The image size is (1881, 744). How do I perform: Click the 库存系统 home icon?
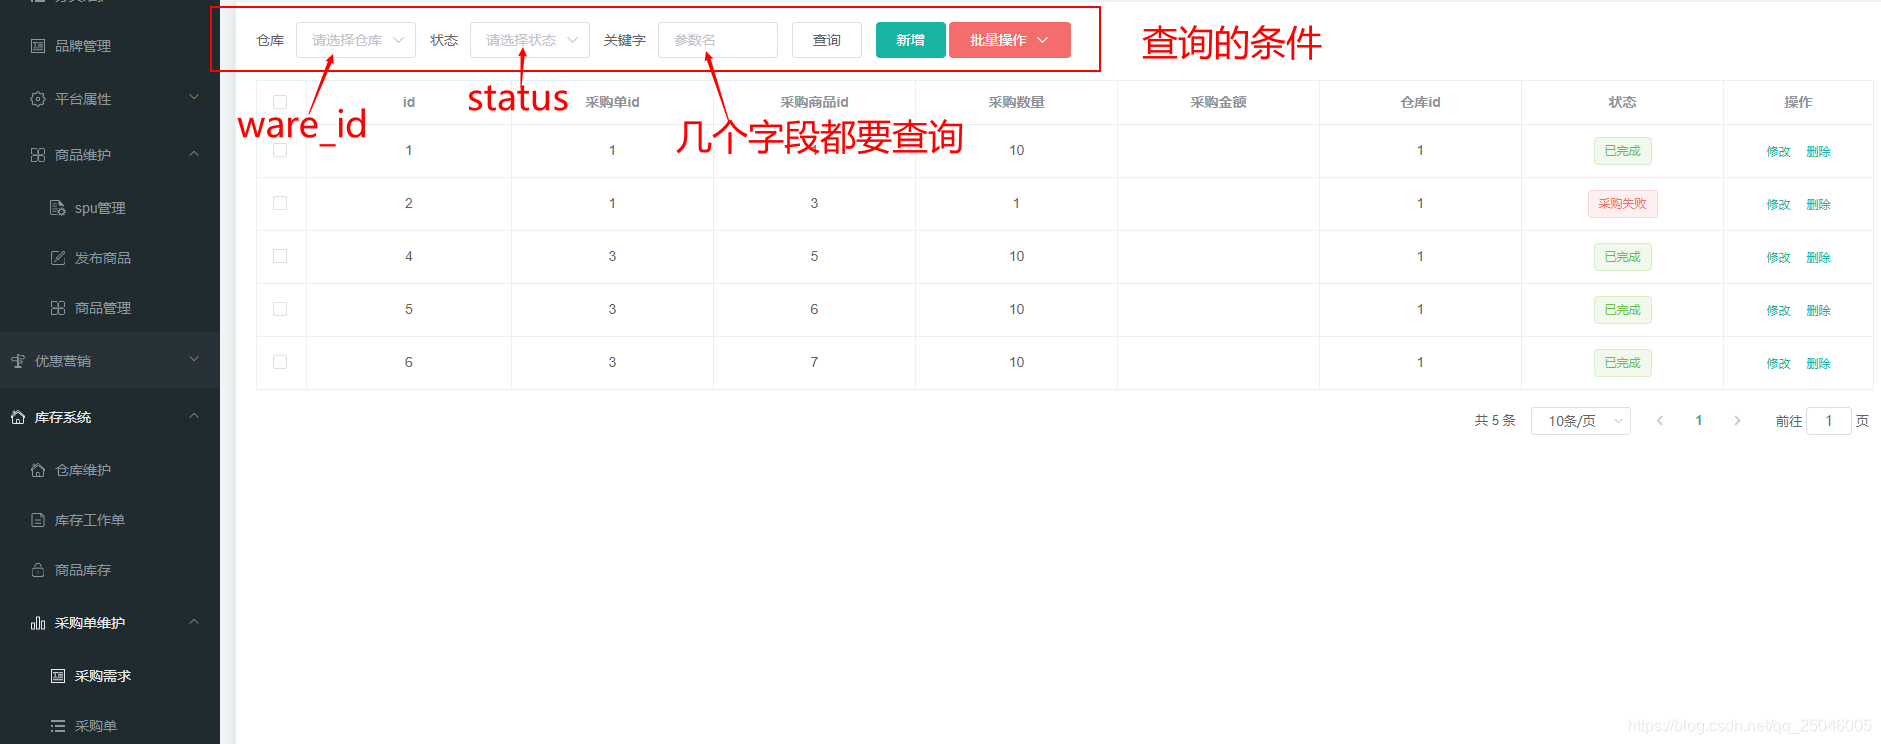(x=18, y=417)
